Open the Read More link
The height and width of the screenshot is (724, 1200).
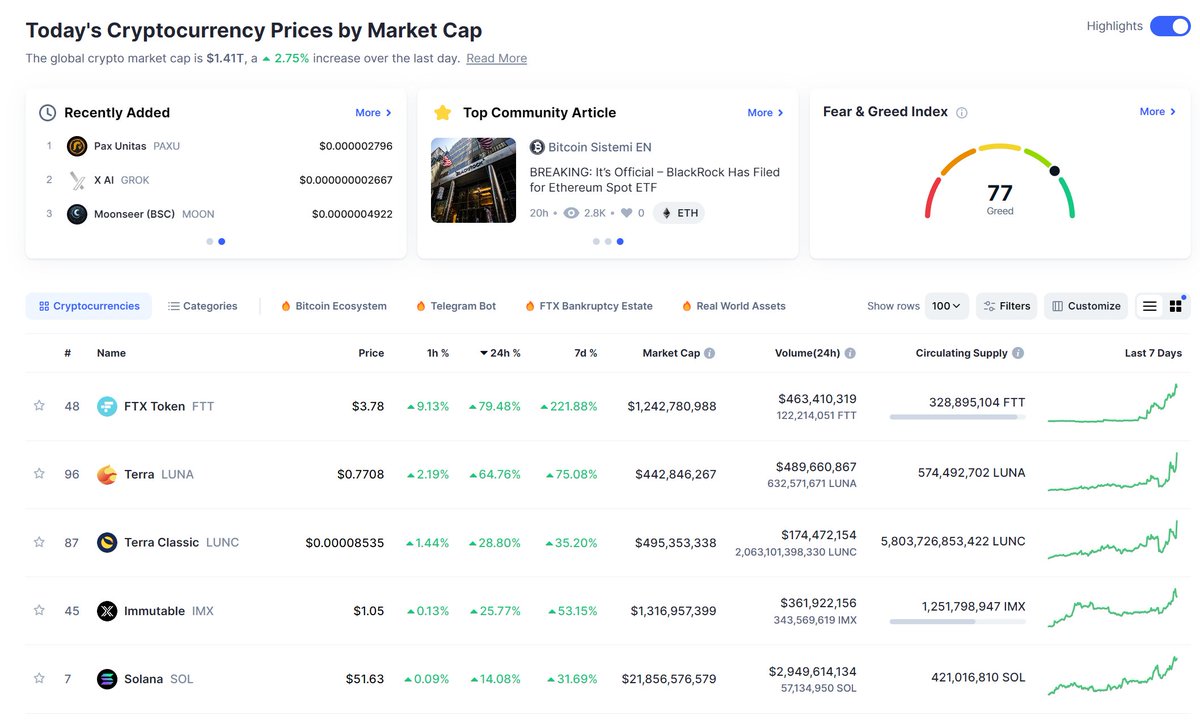[496, 58]
